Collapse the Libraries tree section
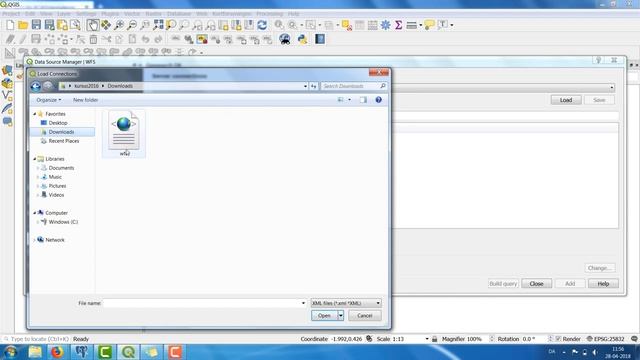 (x=35, y=159)
